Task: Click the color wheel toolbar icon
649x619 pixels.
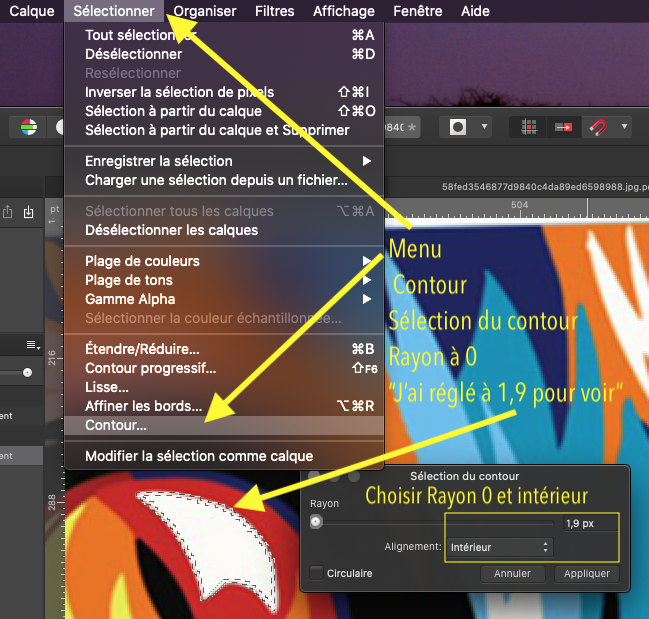Action: click(29, 127)
